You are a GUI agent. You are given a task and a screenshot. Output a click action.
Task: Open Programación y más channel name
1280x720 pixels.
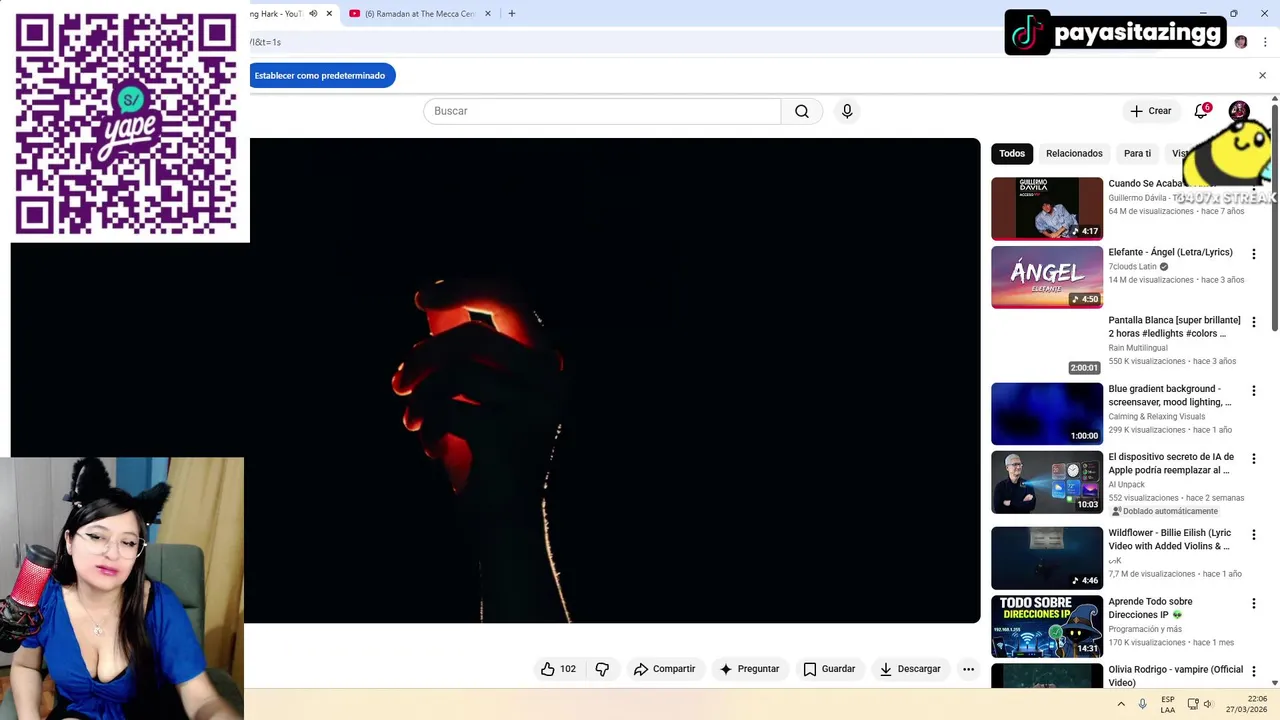tap(1145, 629)
